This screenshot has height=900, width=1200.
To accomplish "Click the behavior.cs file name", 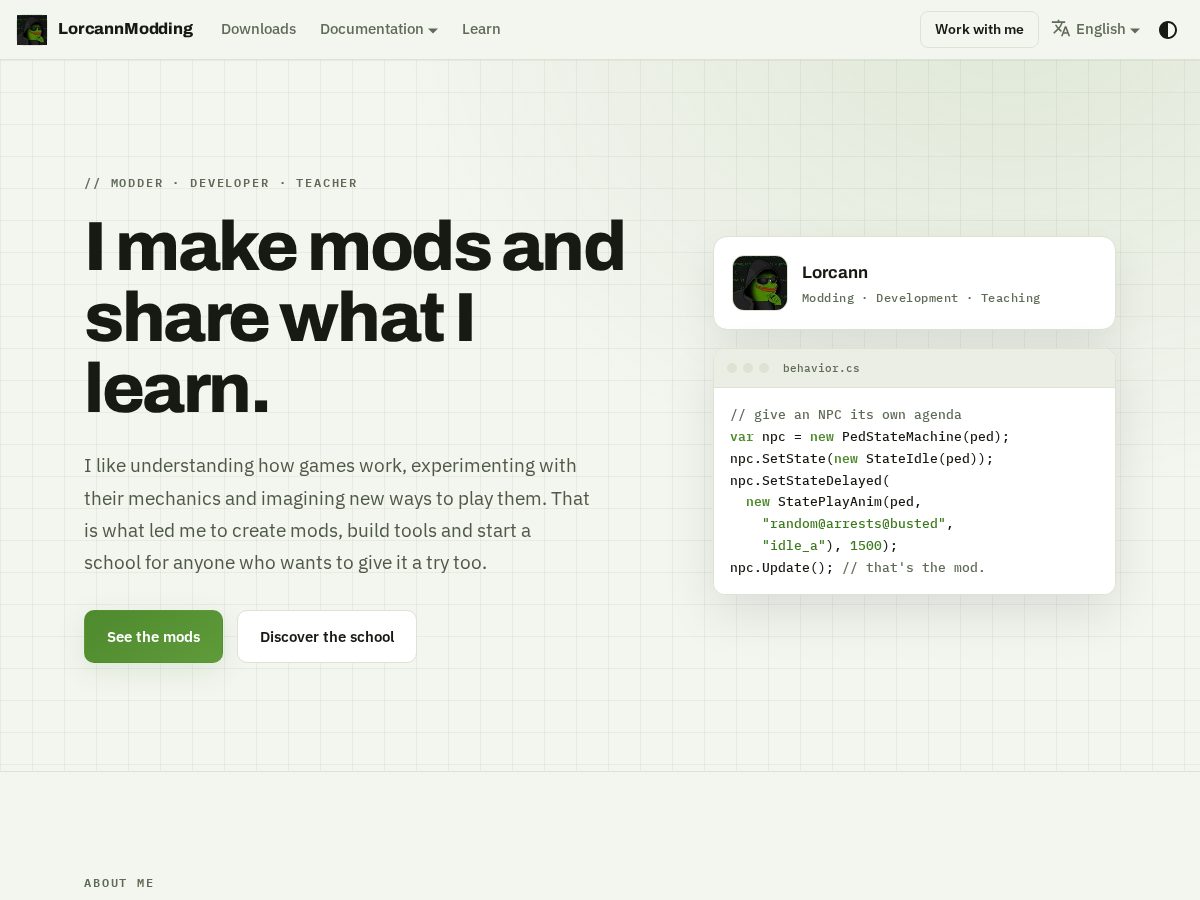I will click(x=821, y=368).
